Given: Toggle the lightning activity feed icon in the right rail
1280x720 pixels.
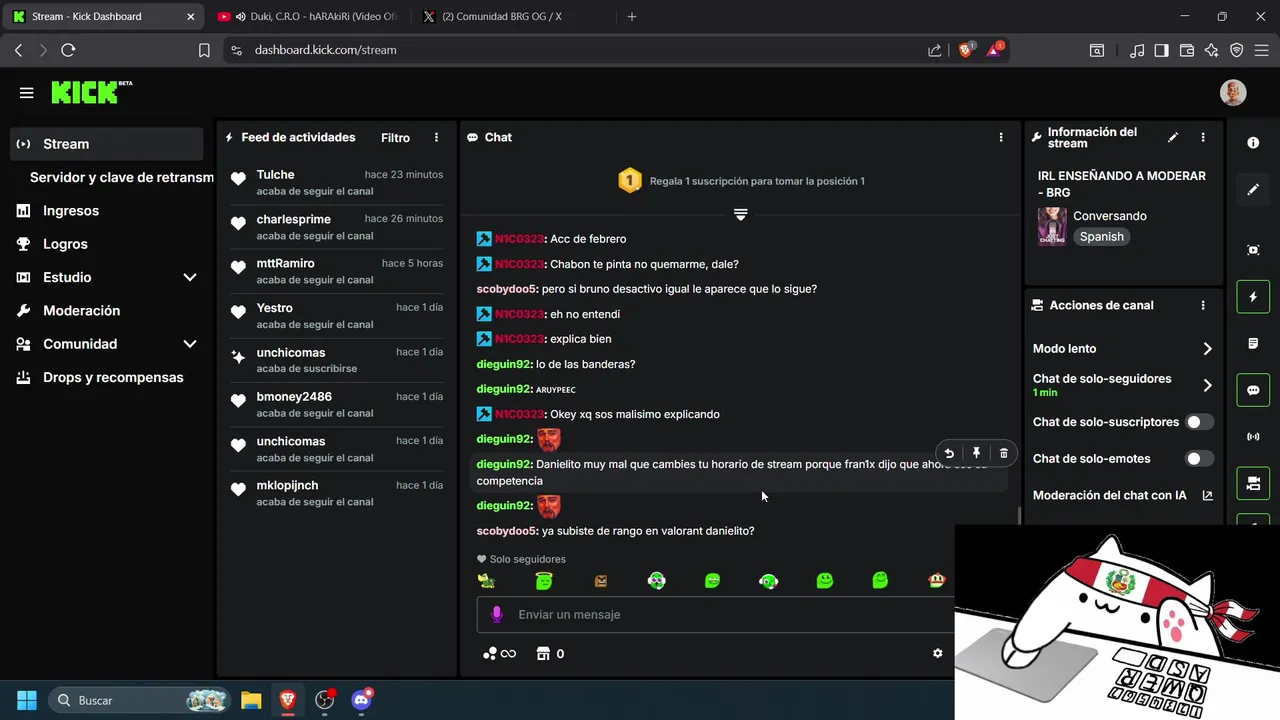Looking at the screenshot, I should tap(1253, 297).
